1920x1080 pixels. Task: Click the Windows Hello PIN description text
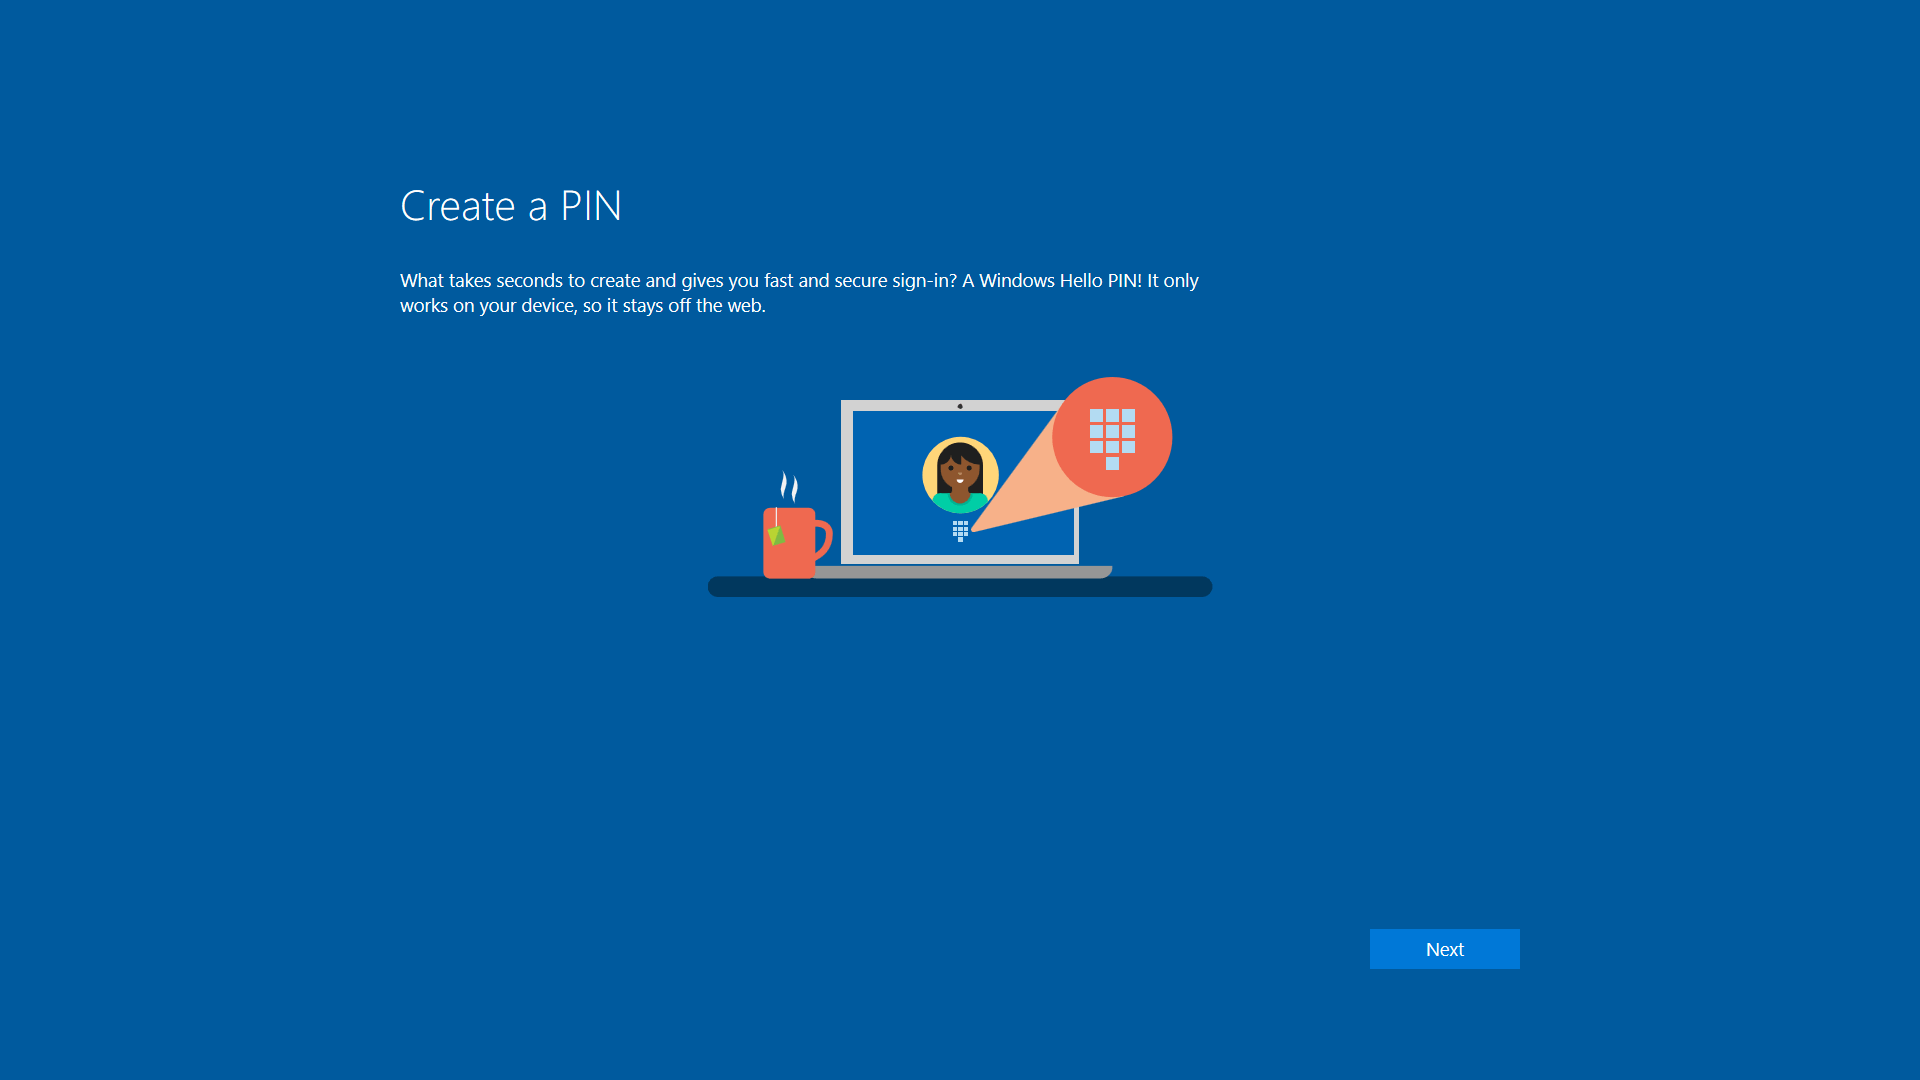click(799, 293)
